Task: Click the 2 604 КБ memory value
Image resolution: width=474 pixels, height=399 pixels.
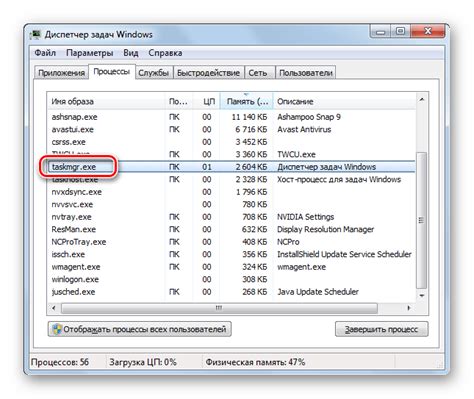Action: click(251, 167)
